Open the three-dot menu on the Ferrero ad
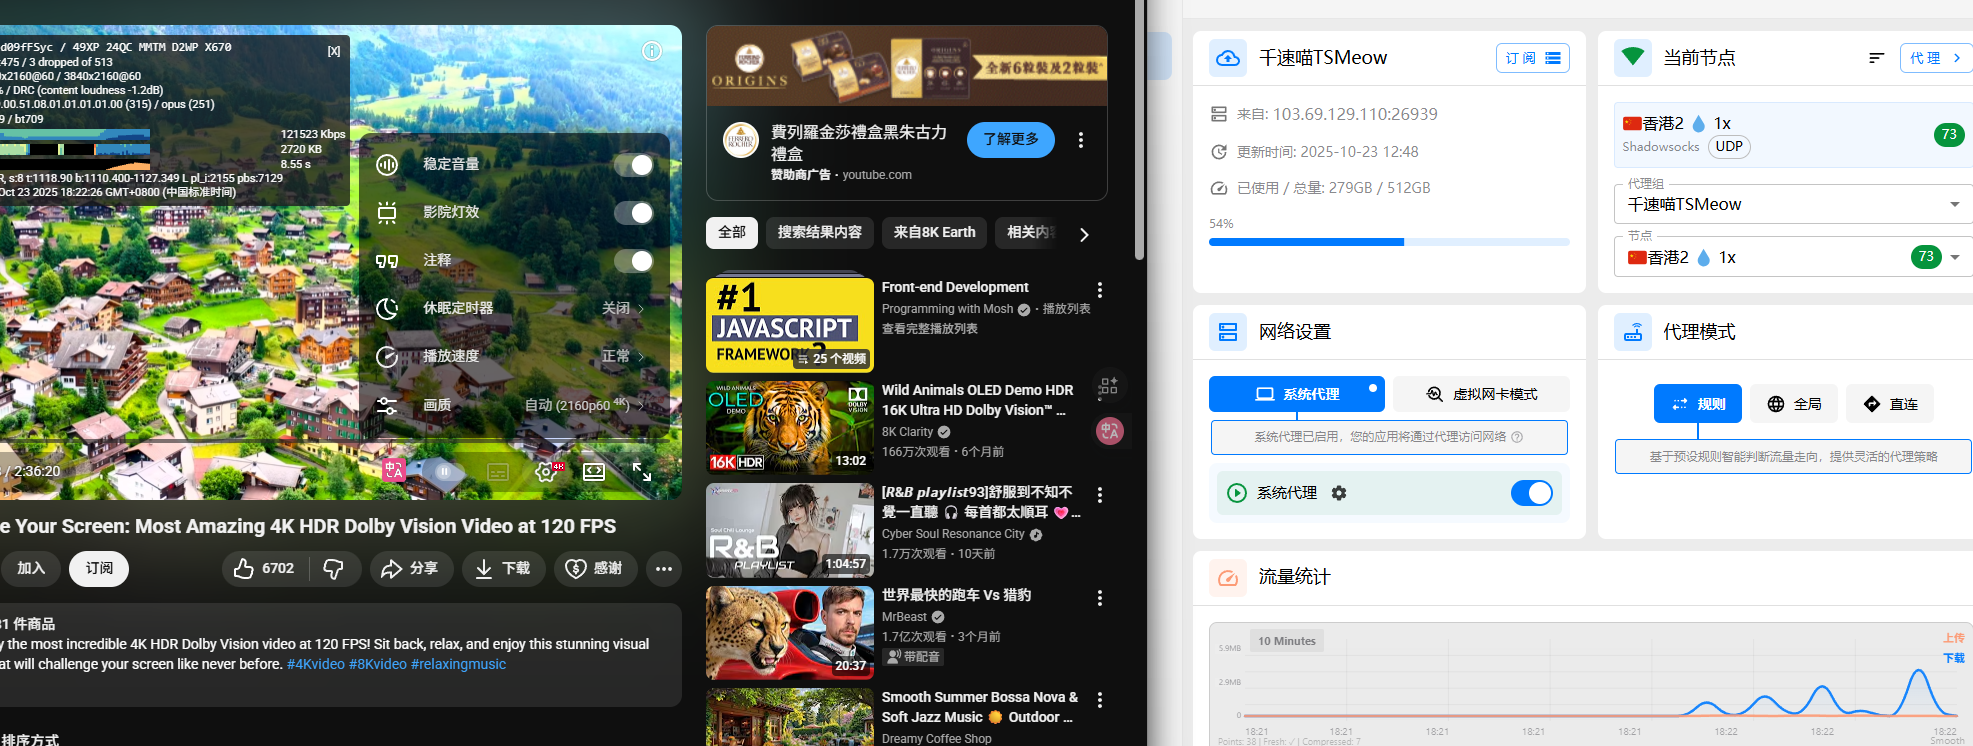Image resolution: width=1973 pixels, height=746 pixels. (1080, 140)
